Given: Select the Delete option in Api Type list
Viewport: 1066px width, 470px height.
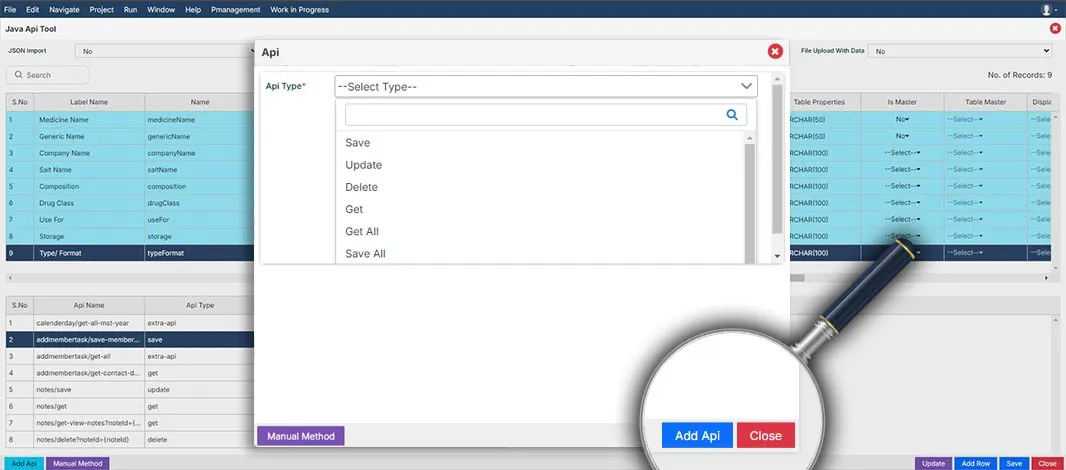Looking at the screenshot, I should (361, 187).
